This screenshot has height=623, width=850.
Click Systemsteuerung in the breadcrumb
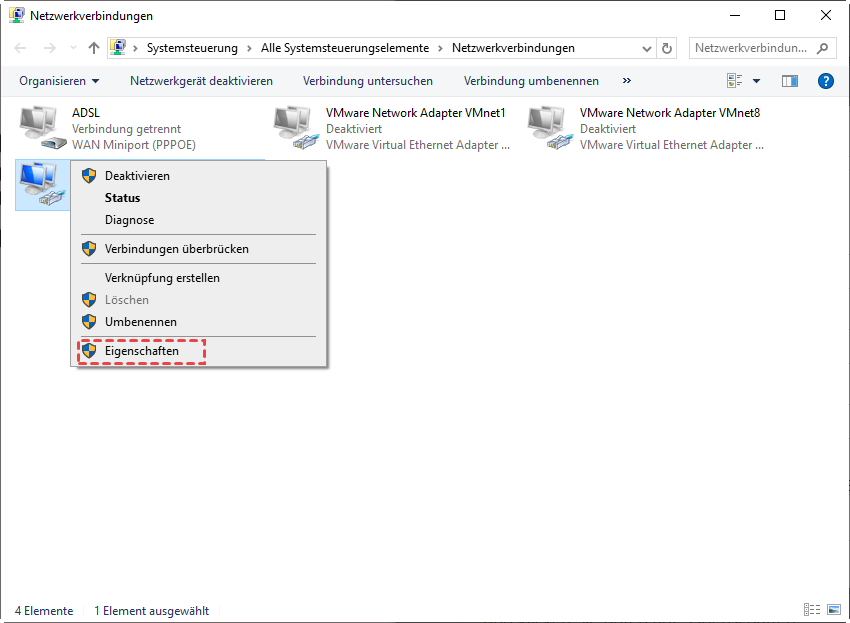(x=192, y=48)
